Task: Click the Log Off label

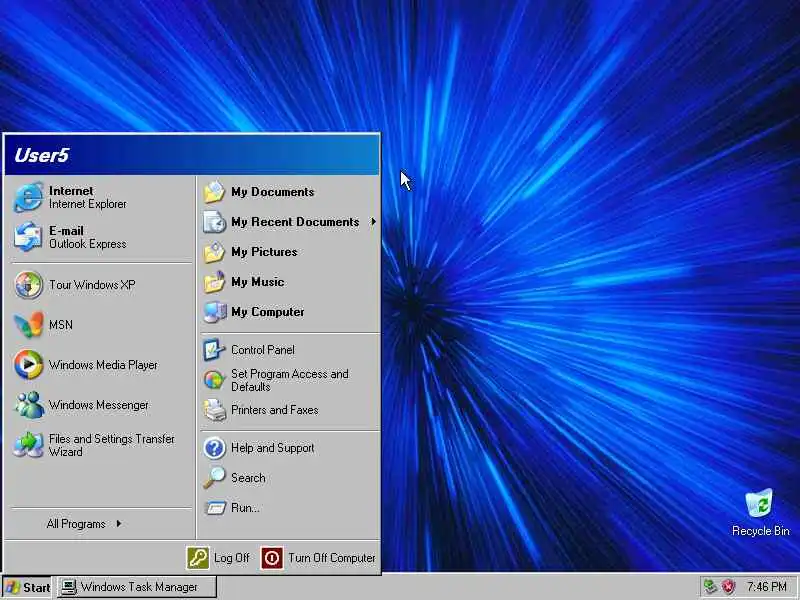Action: 232,558
